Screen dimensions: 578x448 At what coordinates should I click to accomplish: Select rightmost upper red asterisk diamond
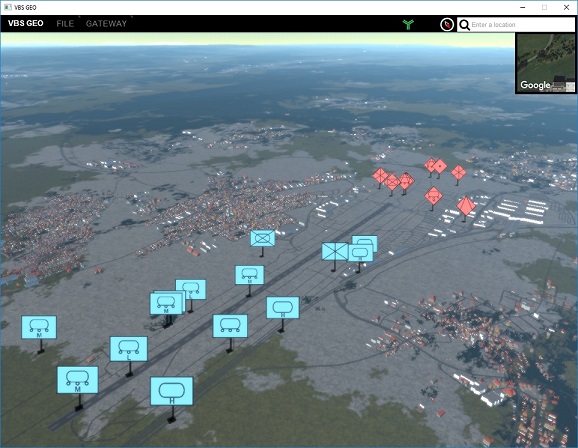click(x=459, y=172)
